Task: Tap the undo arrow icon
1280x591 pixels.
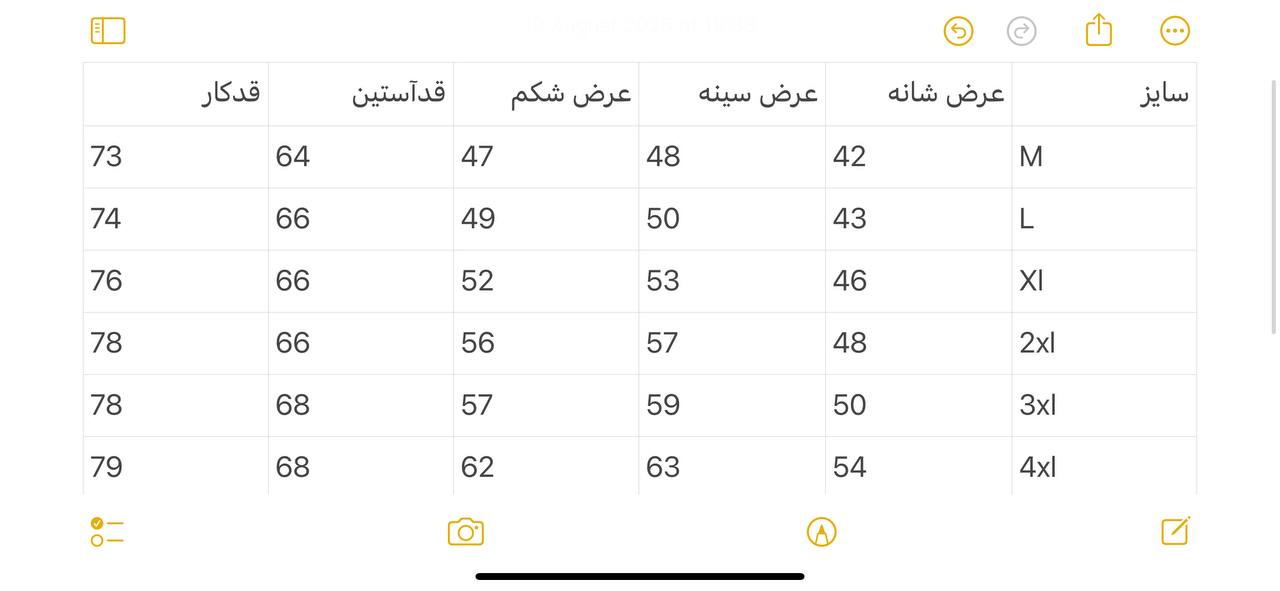Action: coord(958,31)
